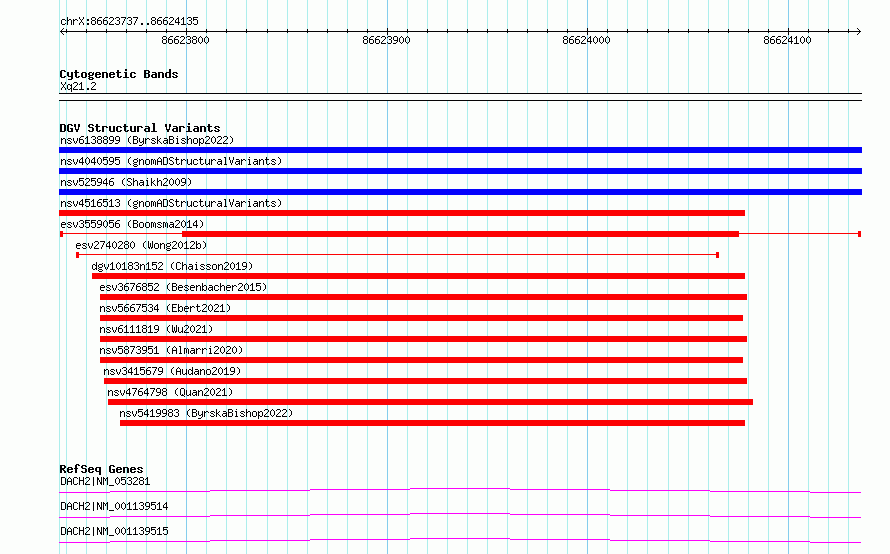Screen dimensions: 890x554
Task: Click the red bar for nsv5873951
Action: [x=421, y=360]
